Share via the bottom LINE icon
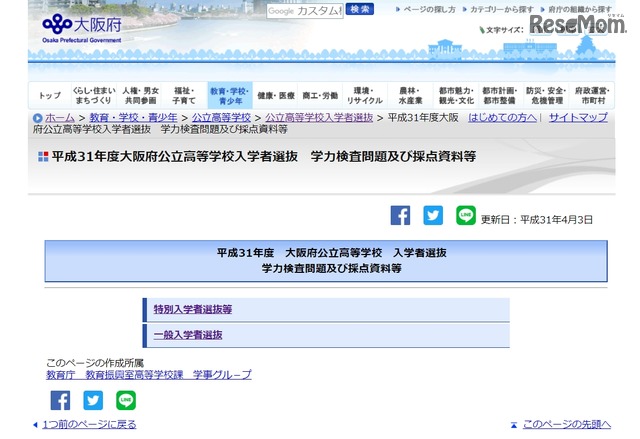Screen dimensions: 640x439 tap(126, 400)
